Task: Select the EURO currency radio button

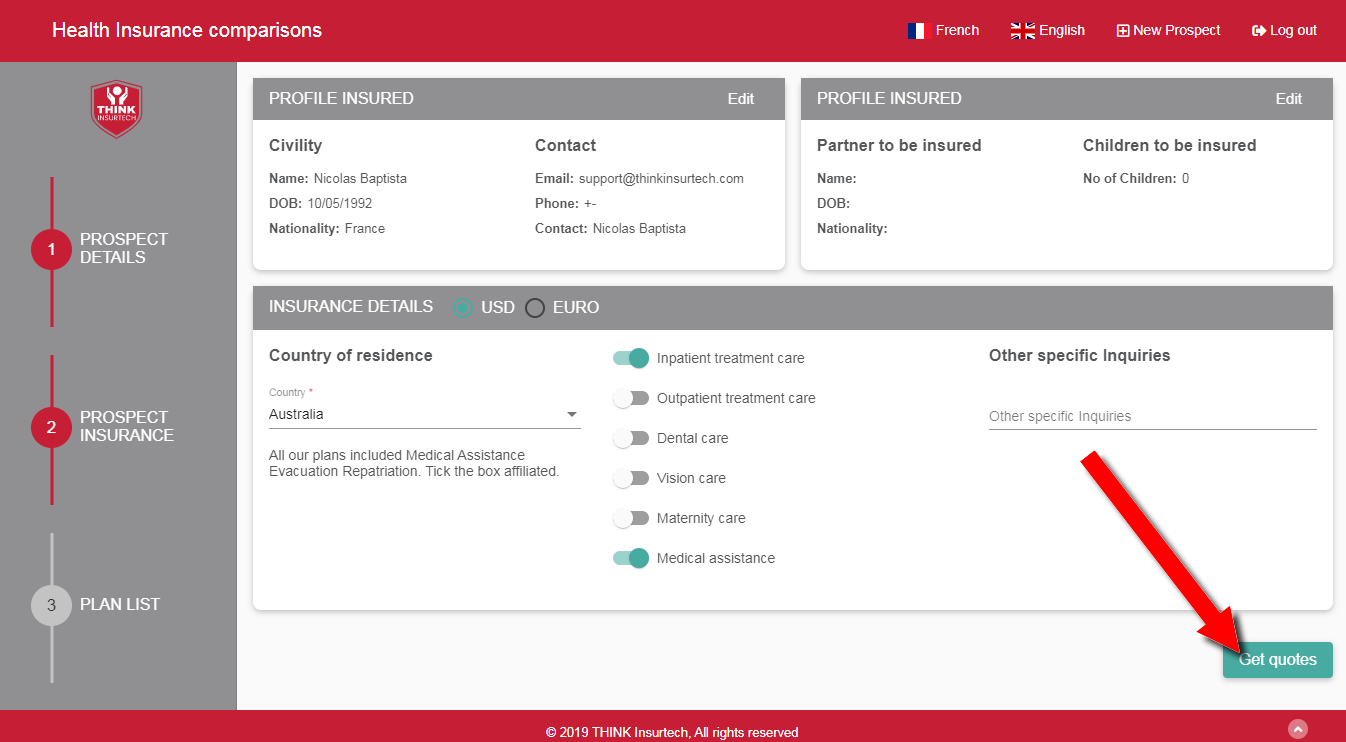Action: tap(535, 308)
